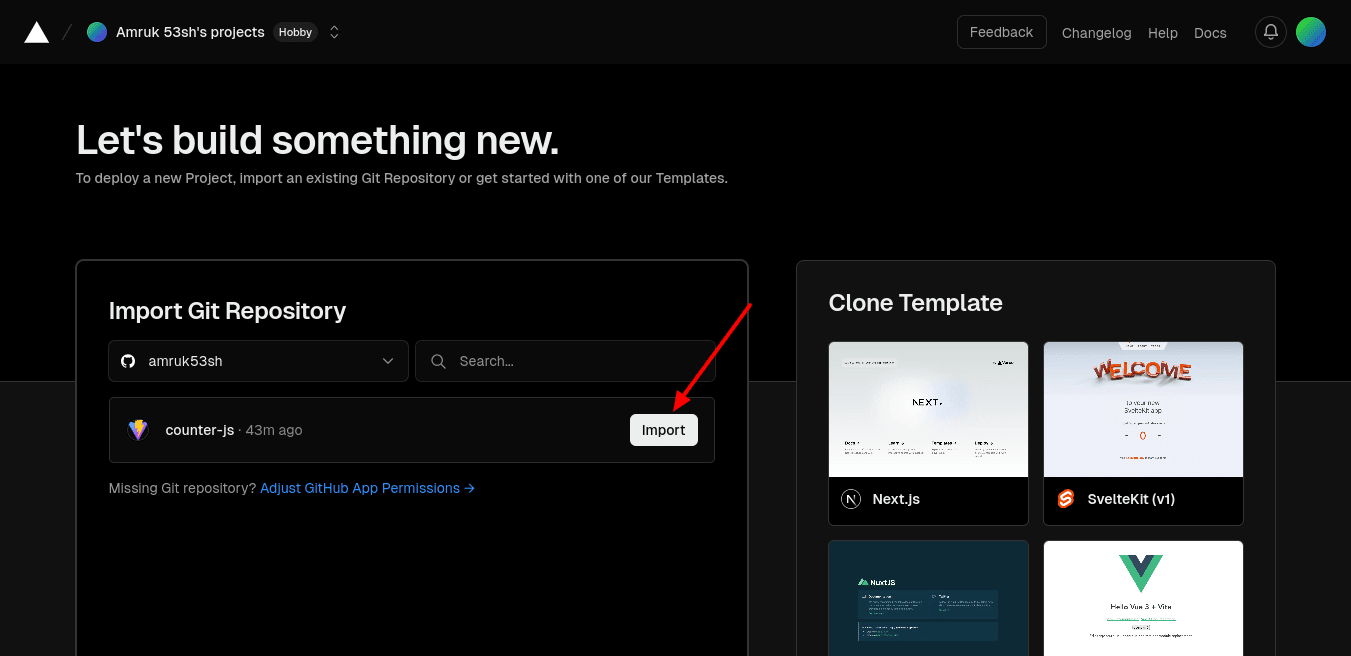Open the Amruk 53sh's projects team

tap(190, 32)
